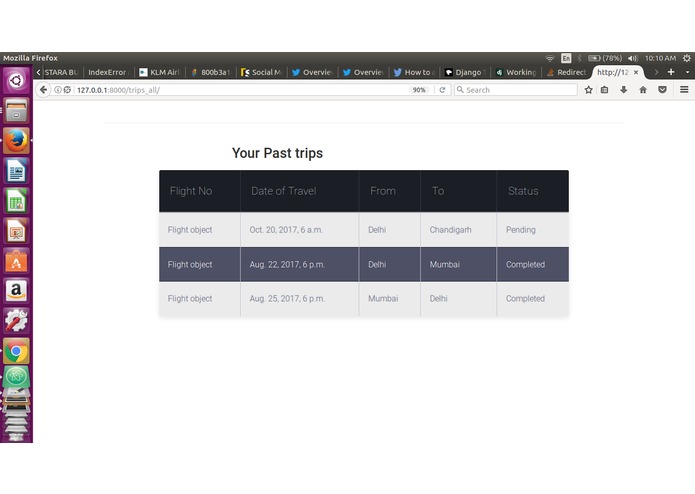Show site information icon in the URL bar
Screen dimensions: 695x494
pos(58,90)
